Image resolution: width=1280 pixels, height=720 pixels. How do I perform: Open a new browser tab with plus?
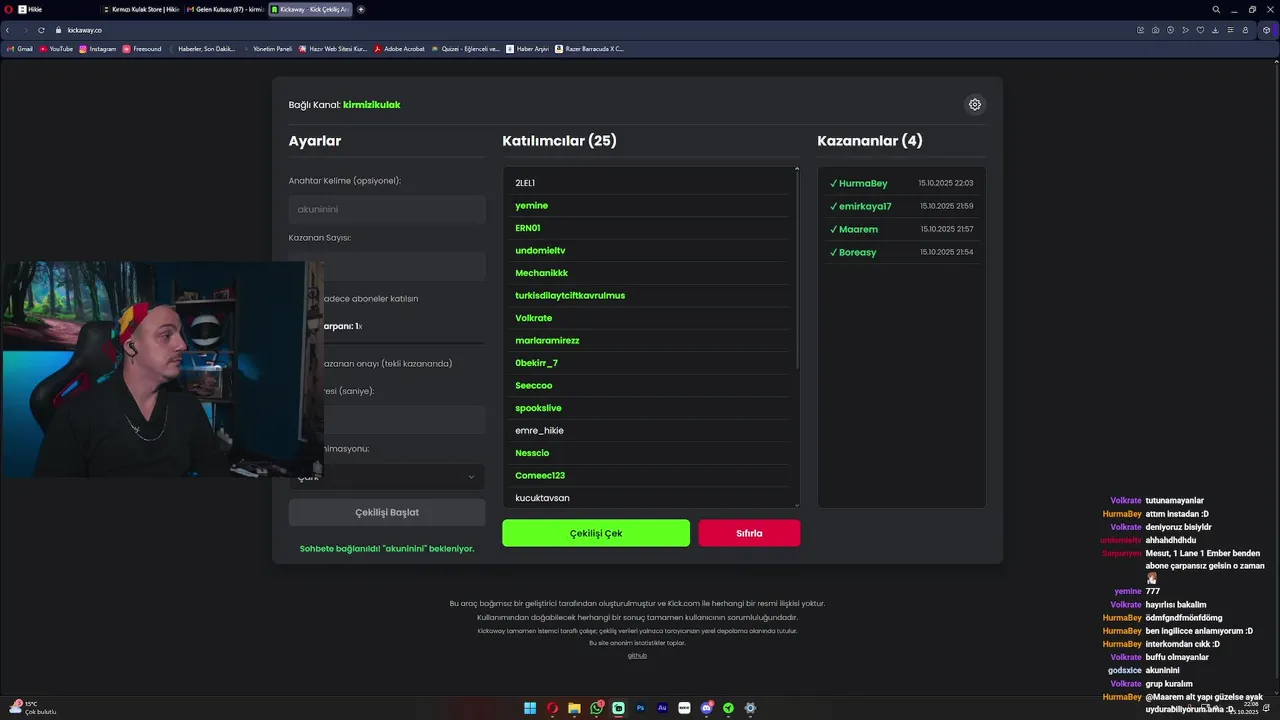pyautogui.click(x=361, y=9)
